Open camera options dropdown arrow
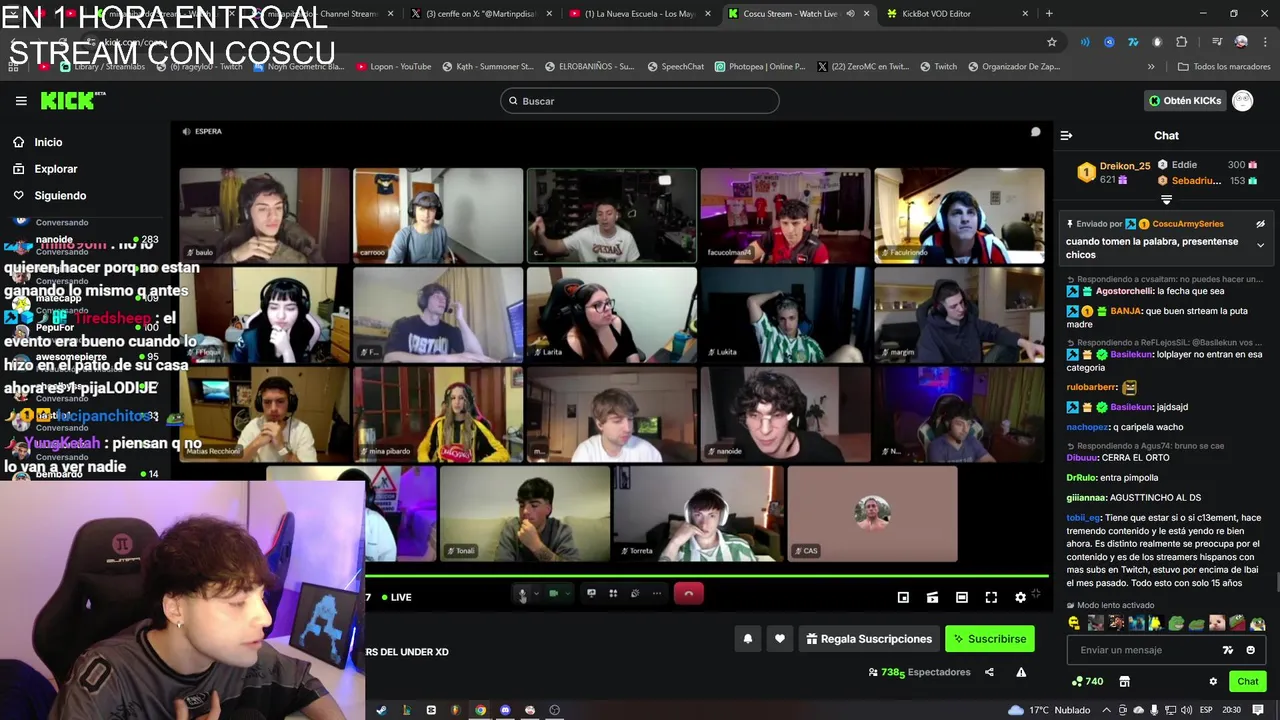The image size is (1280, 720). click(x=567, y=594)
